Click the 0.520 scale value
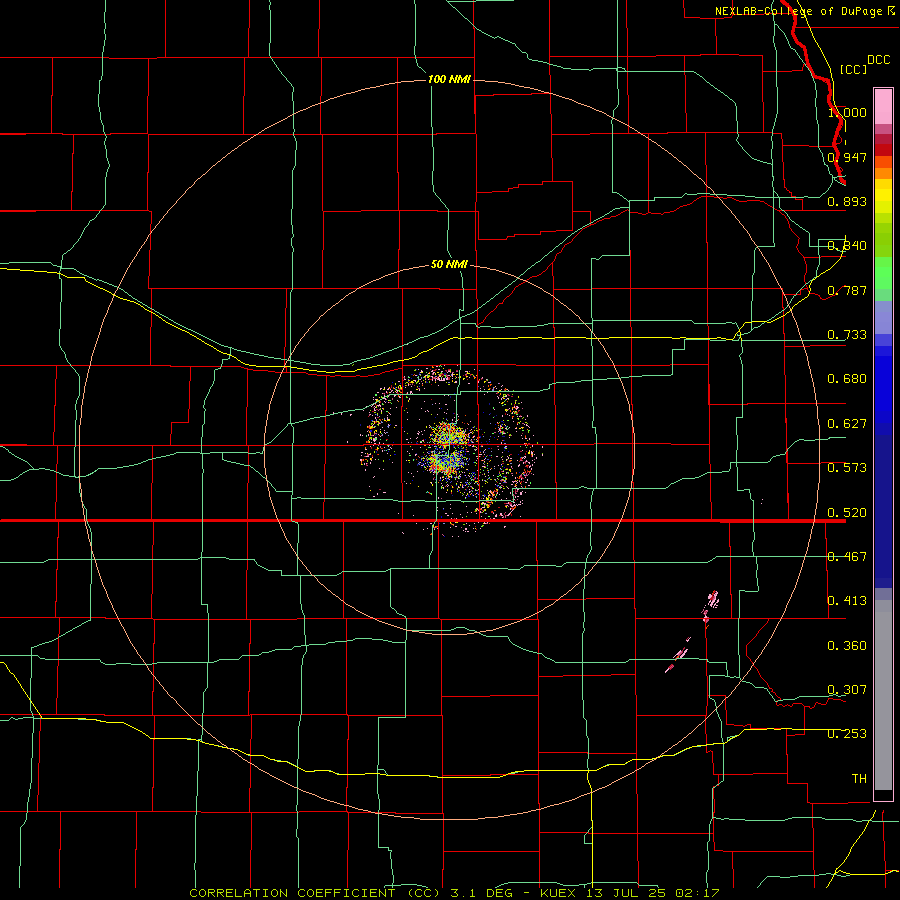This screenshot has width=900, height=900. 847,513
